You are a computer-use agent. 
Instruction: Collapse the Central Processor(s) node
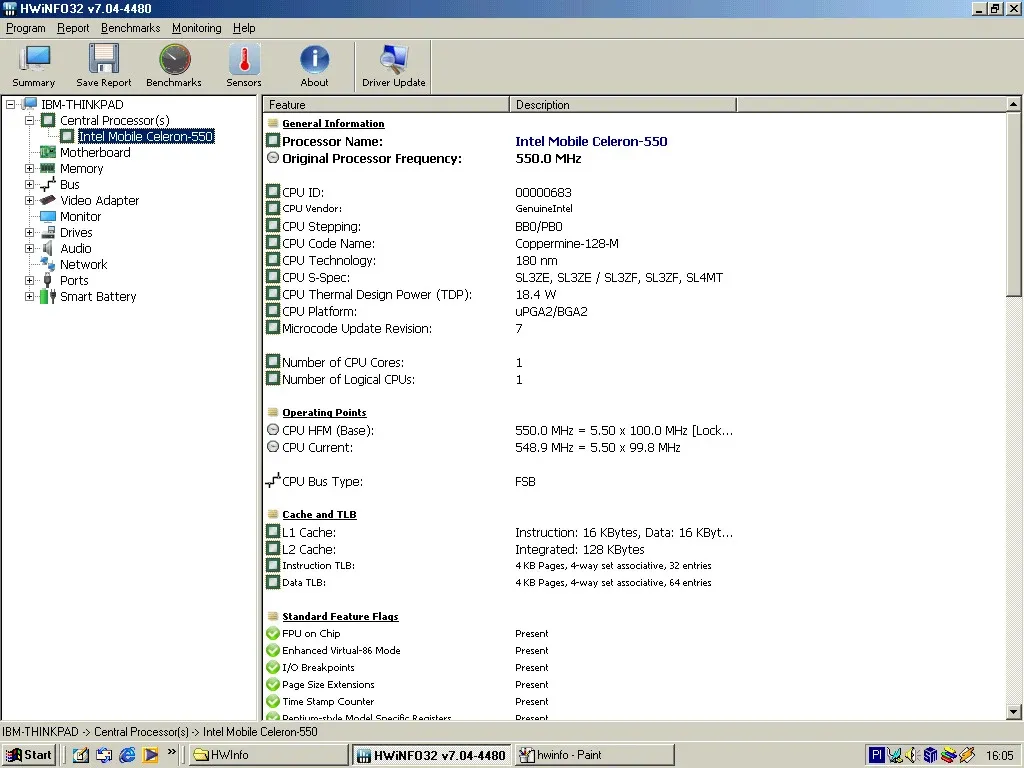pyautogui.click(x=29, y=120)
